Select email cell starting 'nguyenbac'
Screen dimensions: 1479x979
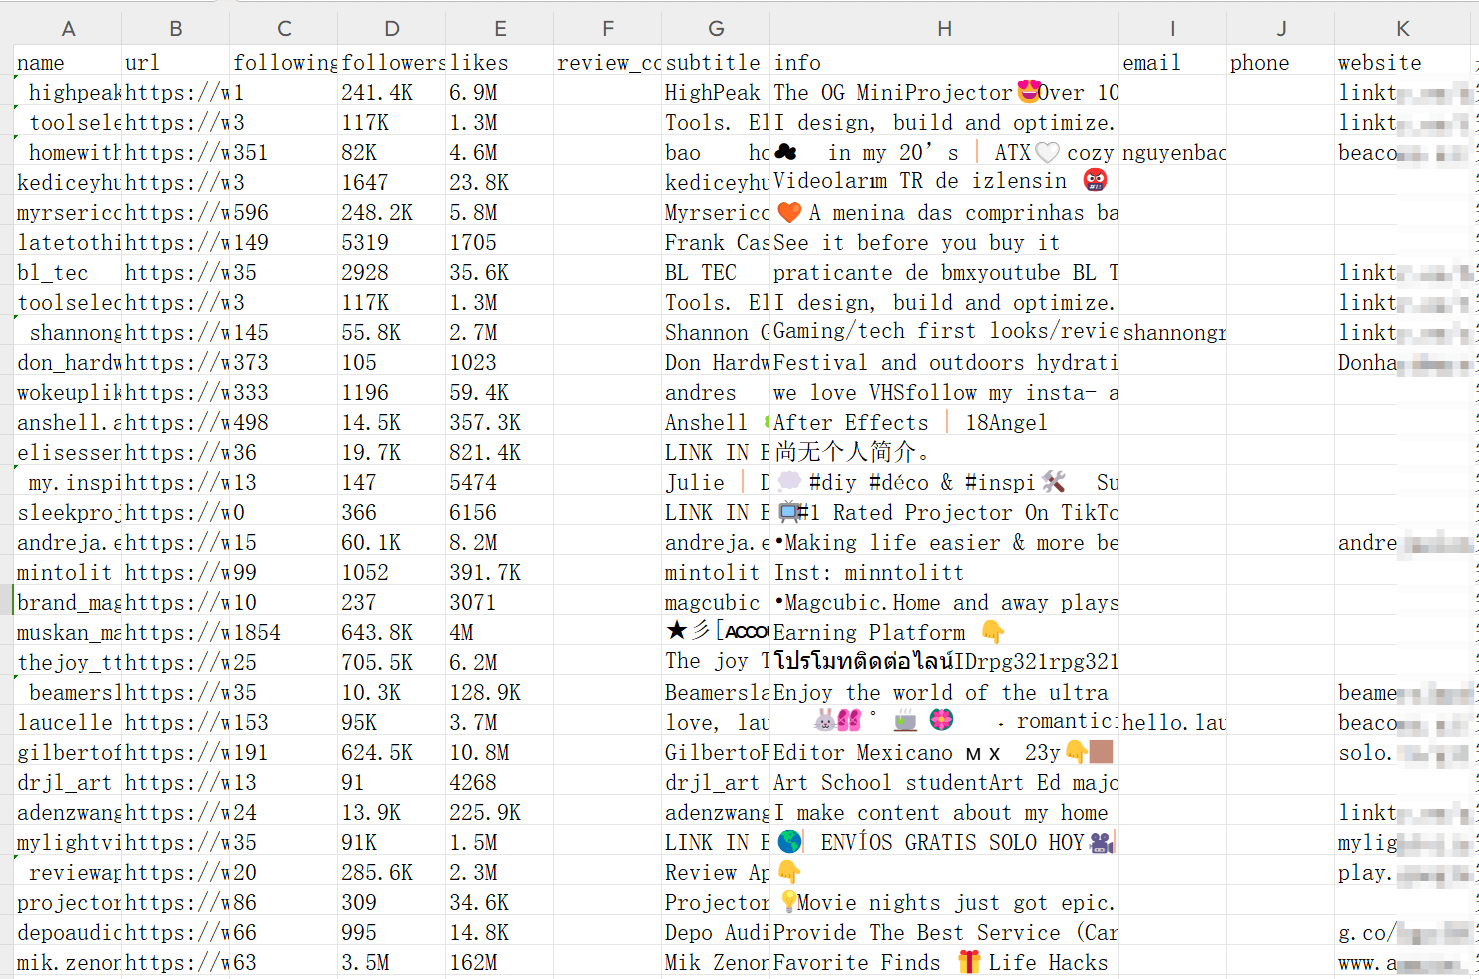point(1173,152)
